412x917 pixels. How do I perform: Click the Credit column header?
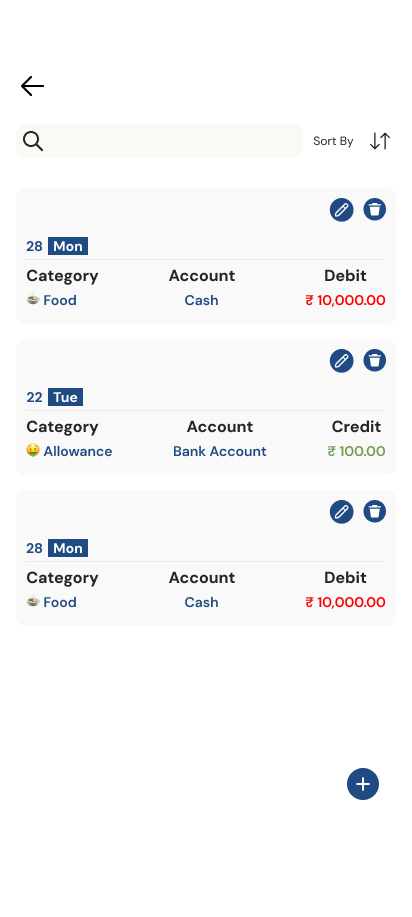pos(356,426)
